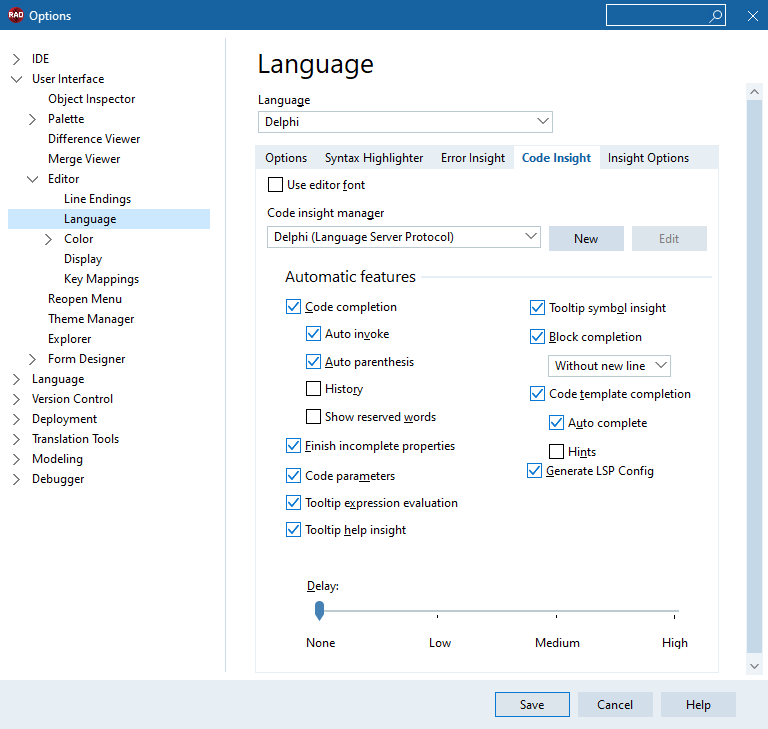Expand the Palette node

pos(32,119)
